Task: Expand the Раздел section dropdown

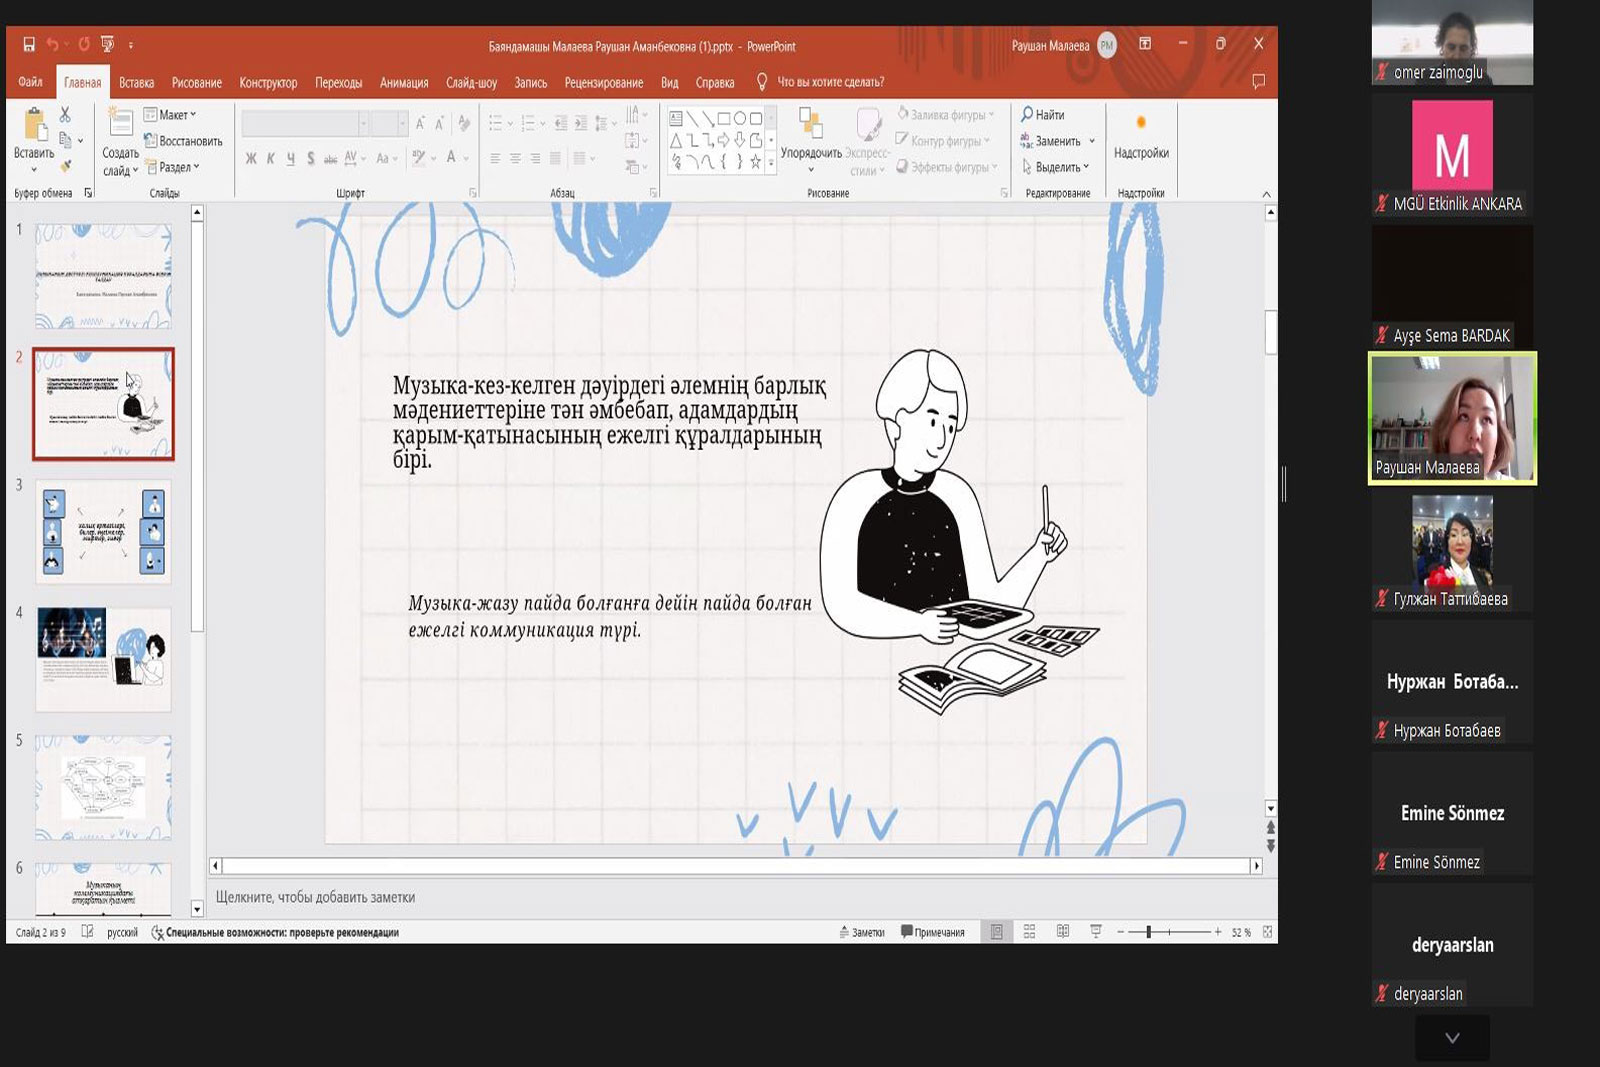Action: click(173, 167)
